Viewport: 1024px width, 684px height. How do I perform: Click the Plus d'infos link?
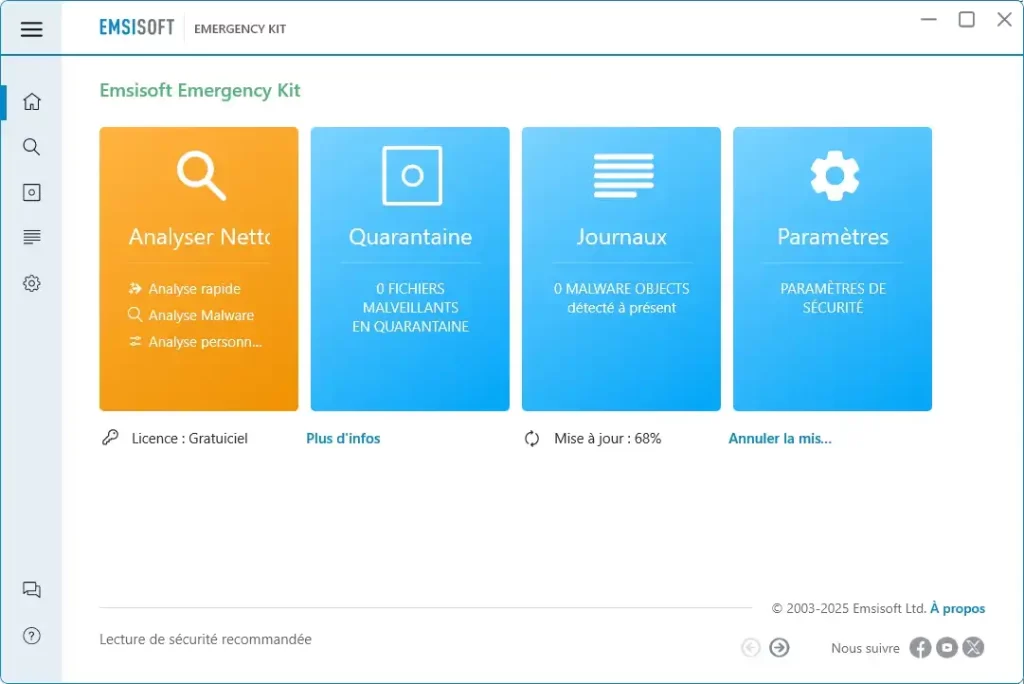coord(343,438)
